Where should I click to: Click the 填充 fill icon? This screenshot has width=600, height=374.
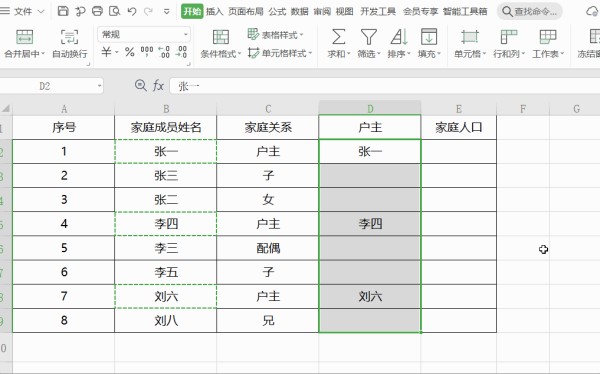(x=429, y=37)
